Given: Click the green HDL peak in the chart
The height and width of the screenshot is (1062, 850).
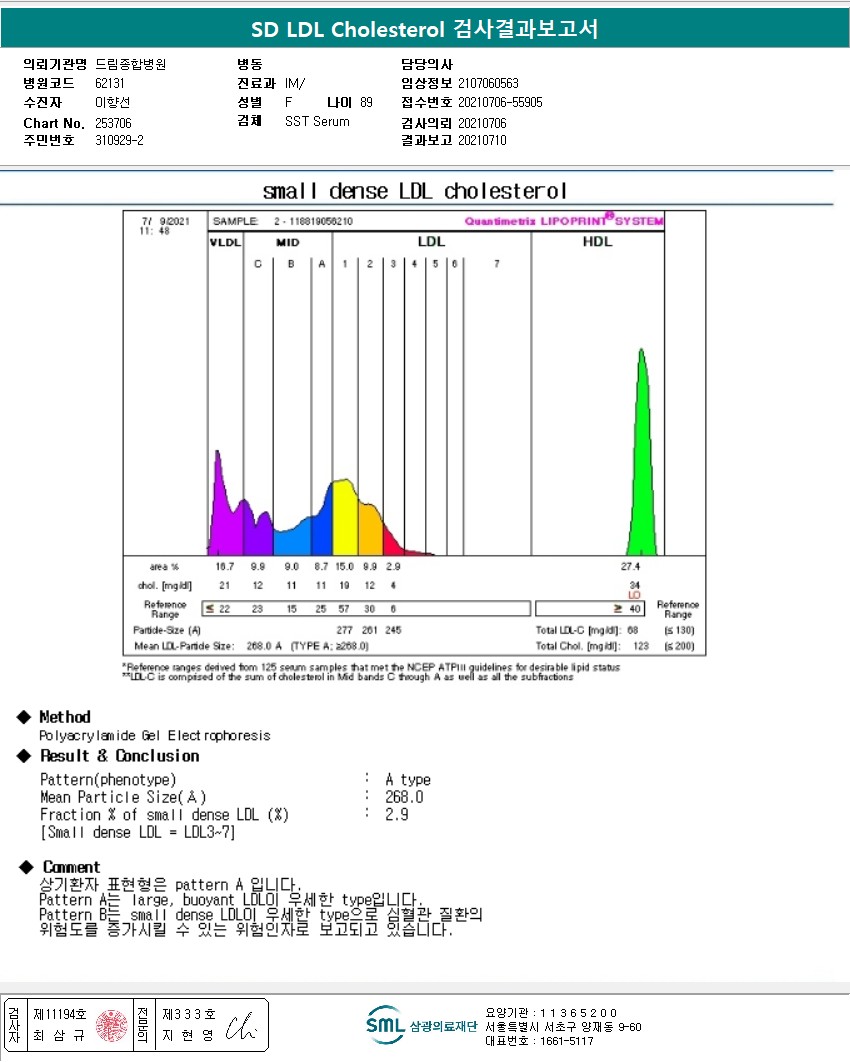Looking at the screenshot, I should coord(641,452).
